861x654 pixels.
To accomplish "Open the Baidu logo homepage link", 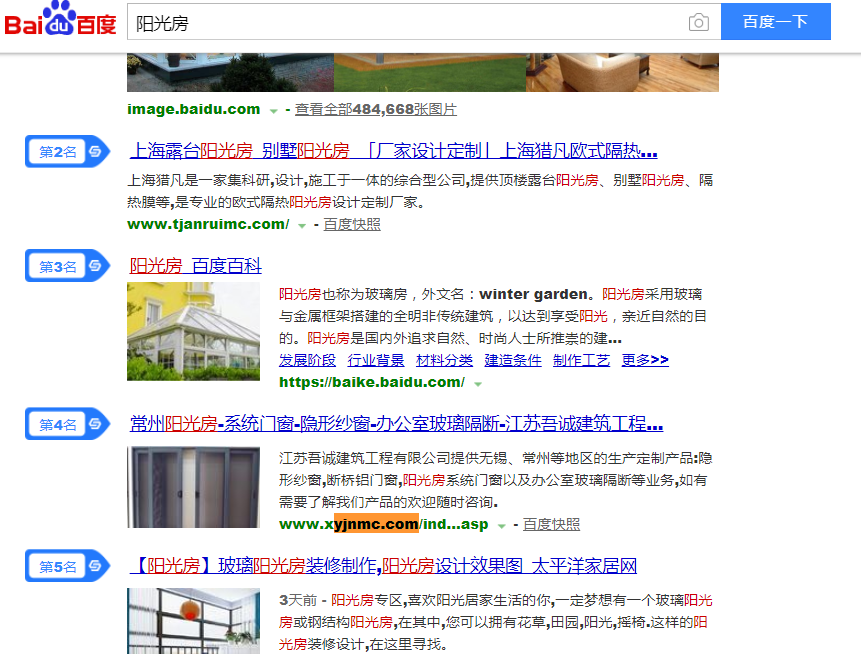I will pyautogui.click(x=60, y=19).
